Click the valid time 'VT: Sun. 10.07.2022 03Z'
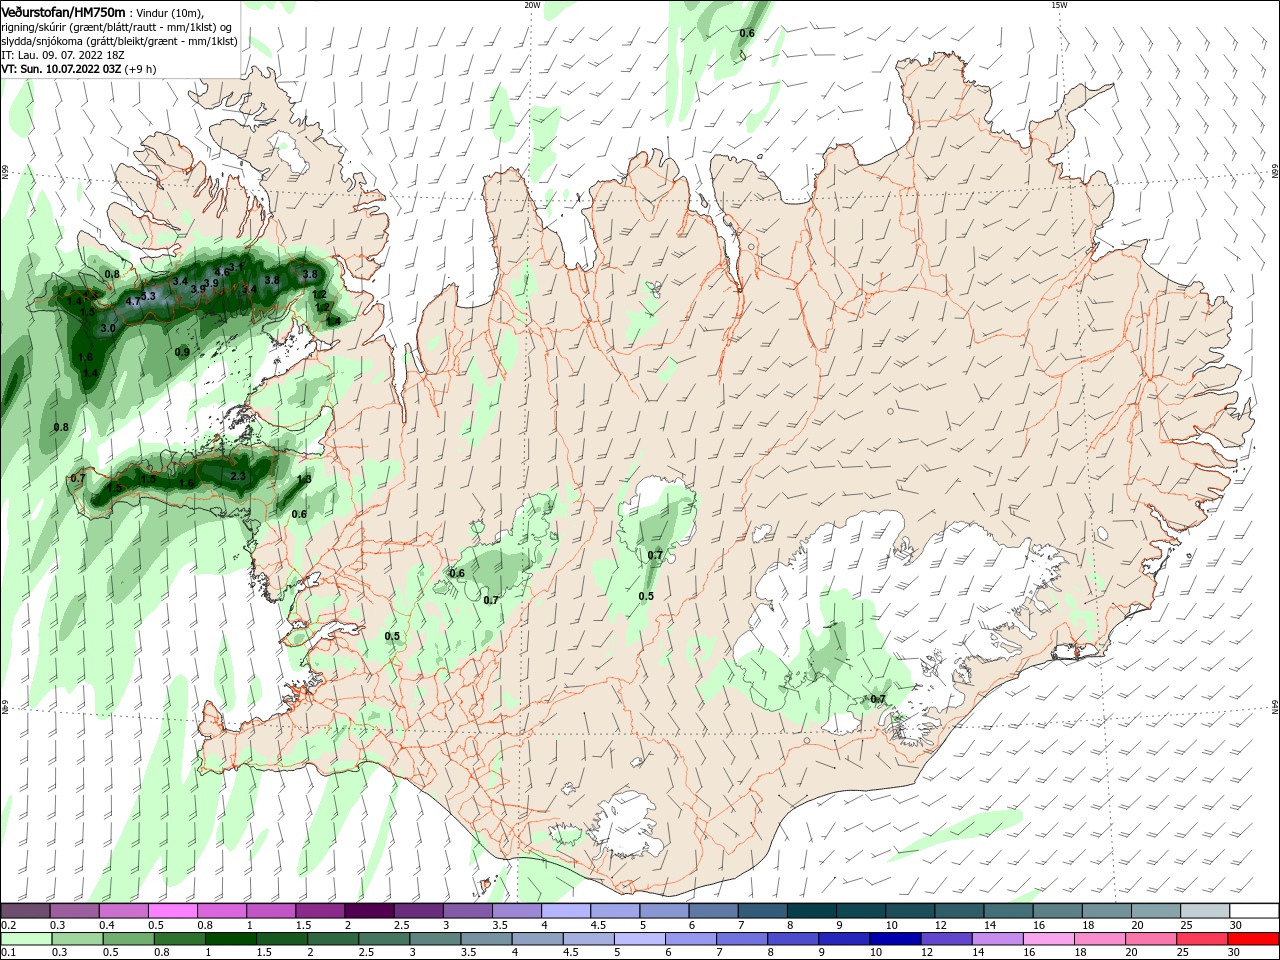1280x960 pixels. coord(62,69)
